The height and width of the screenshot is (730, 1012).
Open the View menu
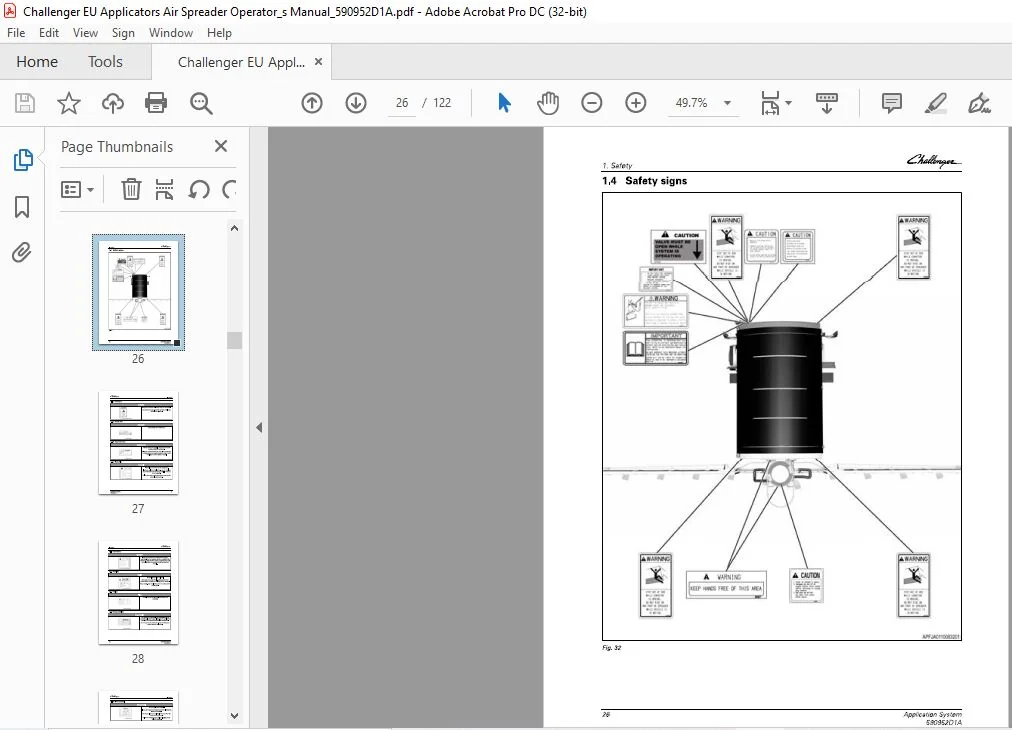(85, 33)
